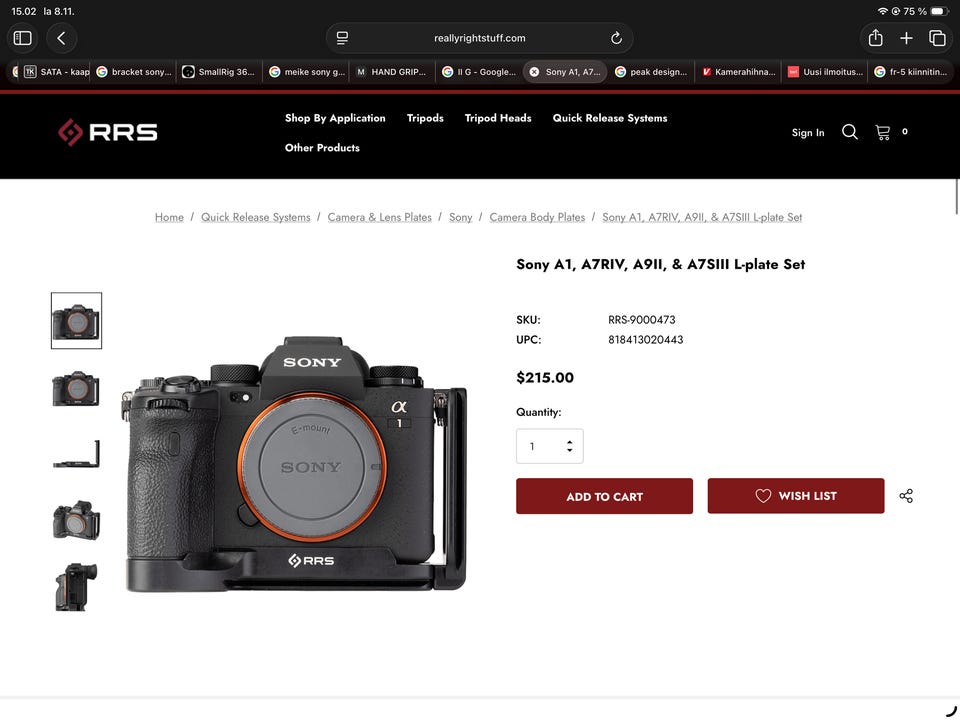The height and width of the screenshot is (720, 960).
Task: Switch to the peak design... tab
Action: coord(651,72)
